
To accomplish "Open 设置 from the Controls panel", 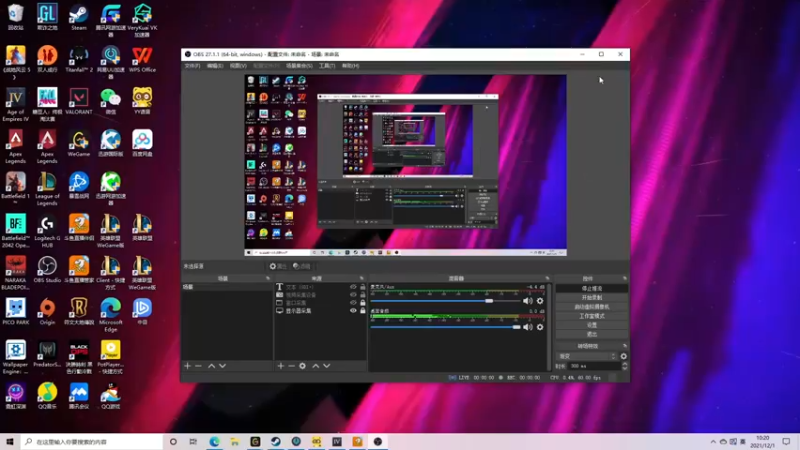I will click(592, 325).
